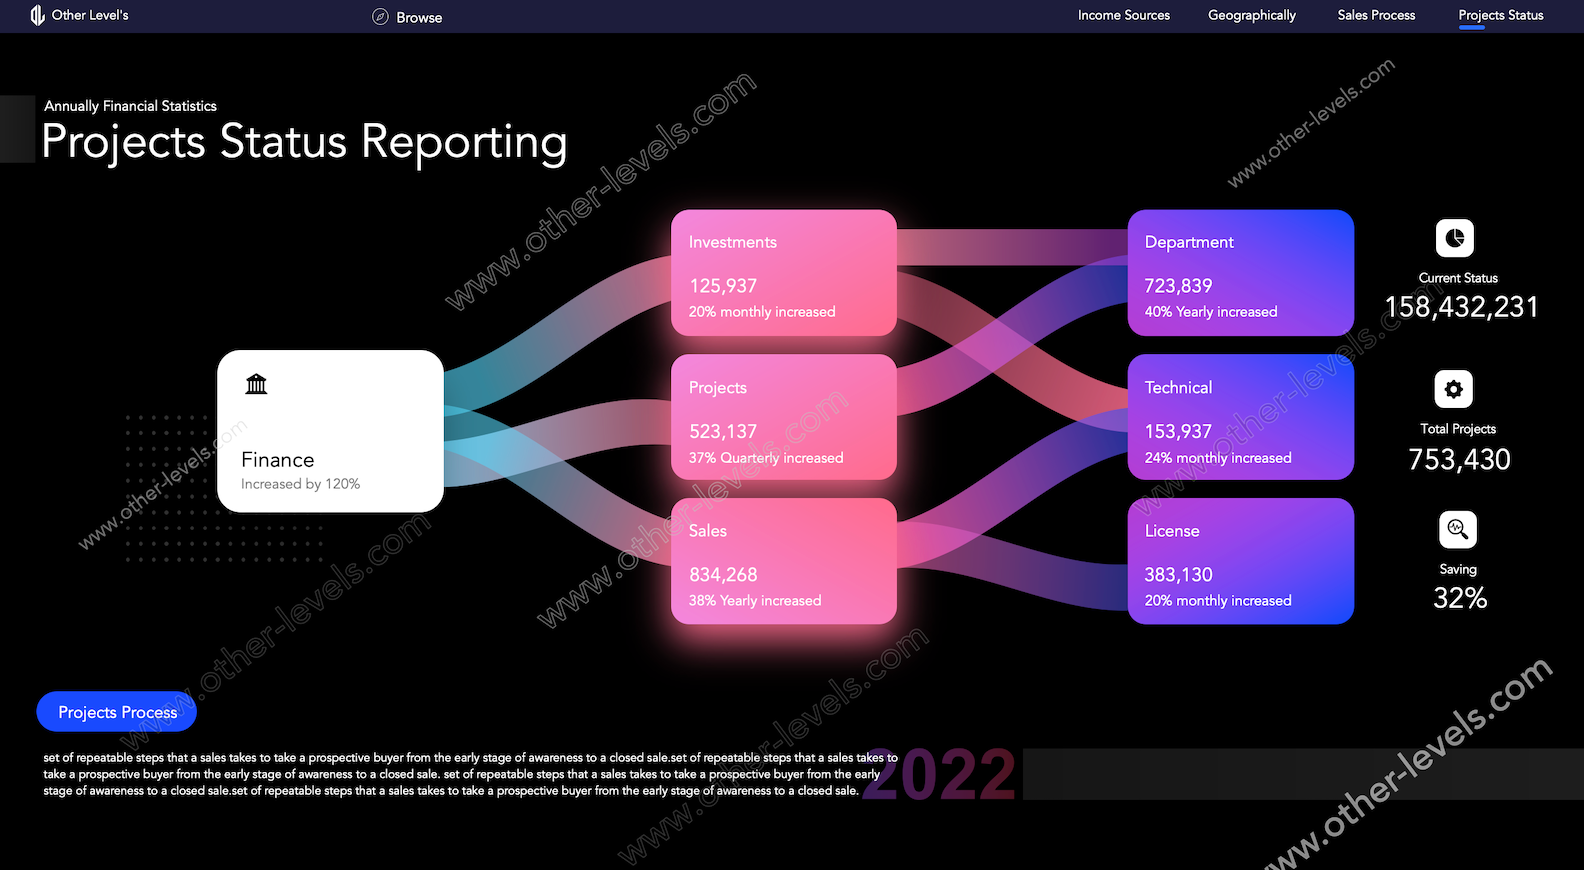Click the License value 383,130
1584x870 pixels.
(1178, 575)
